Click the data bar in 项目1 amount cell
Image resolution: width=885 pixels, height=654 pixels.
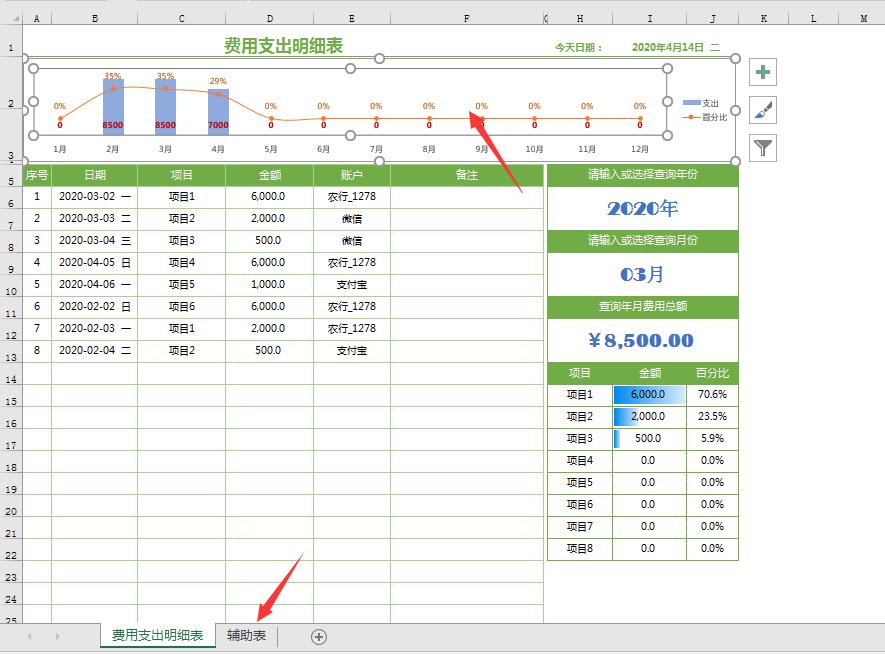pyautogui.click(x=630, y=394)
